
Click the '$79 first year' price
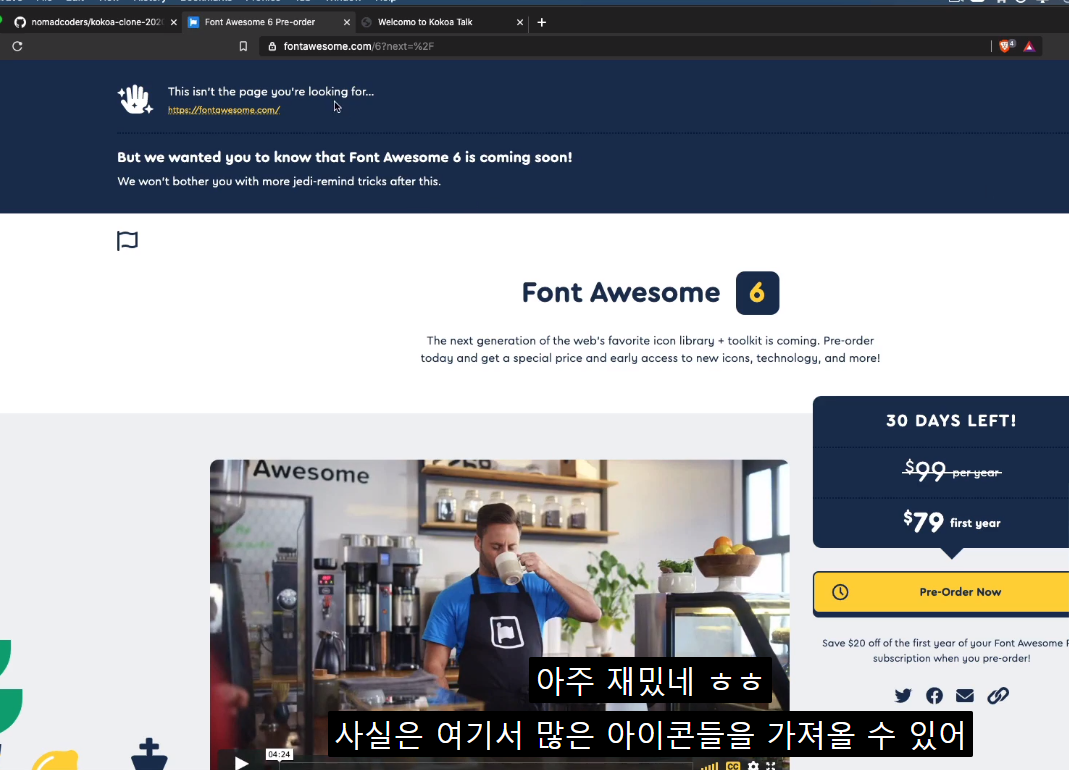tap(952, 522)
